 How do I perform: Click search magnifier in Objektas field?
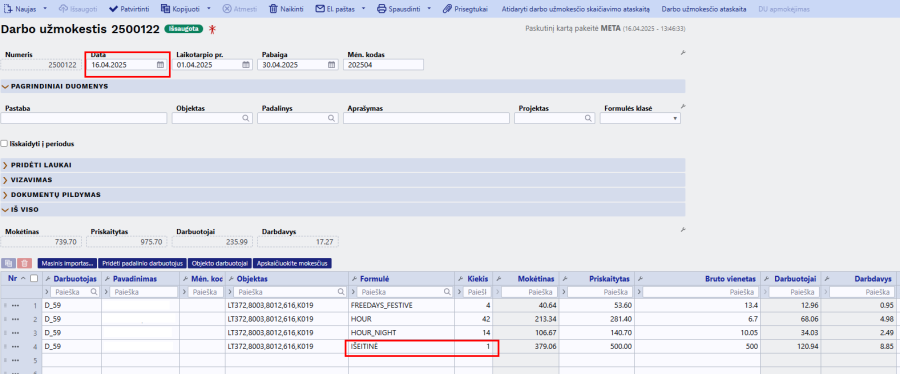coord(246,118)
